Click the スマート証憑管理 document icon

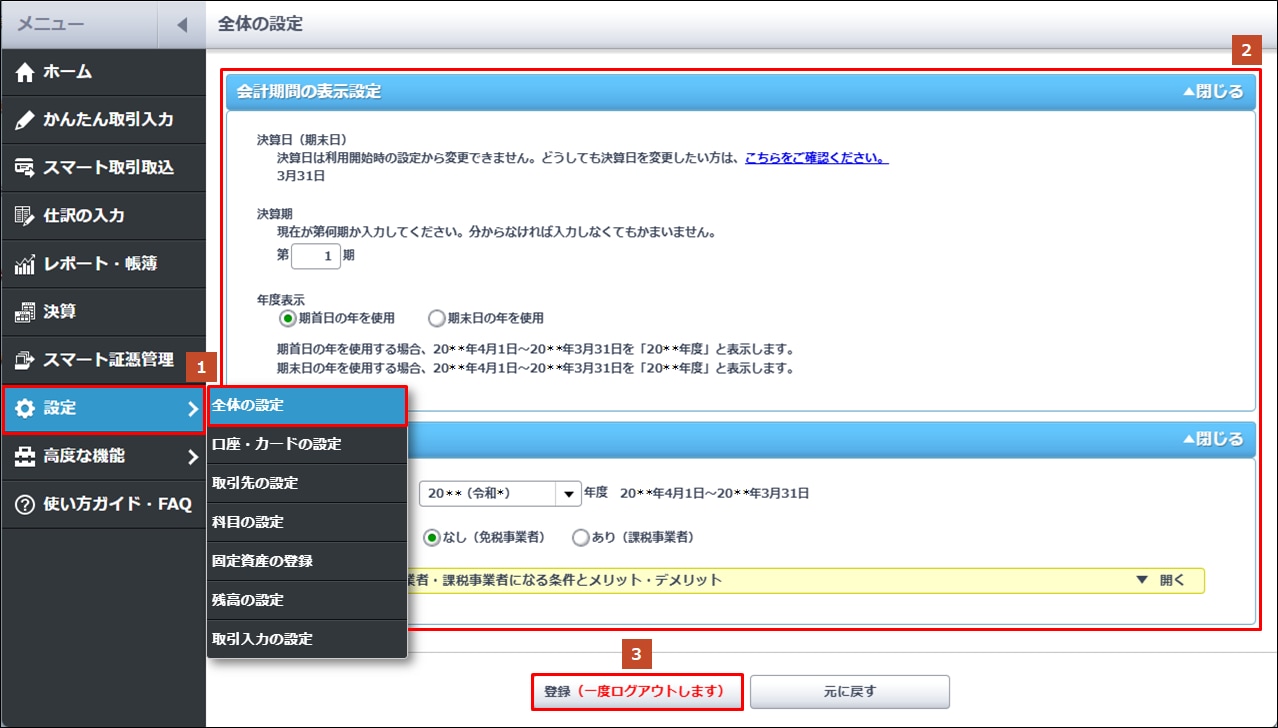[25, 360]
